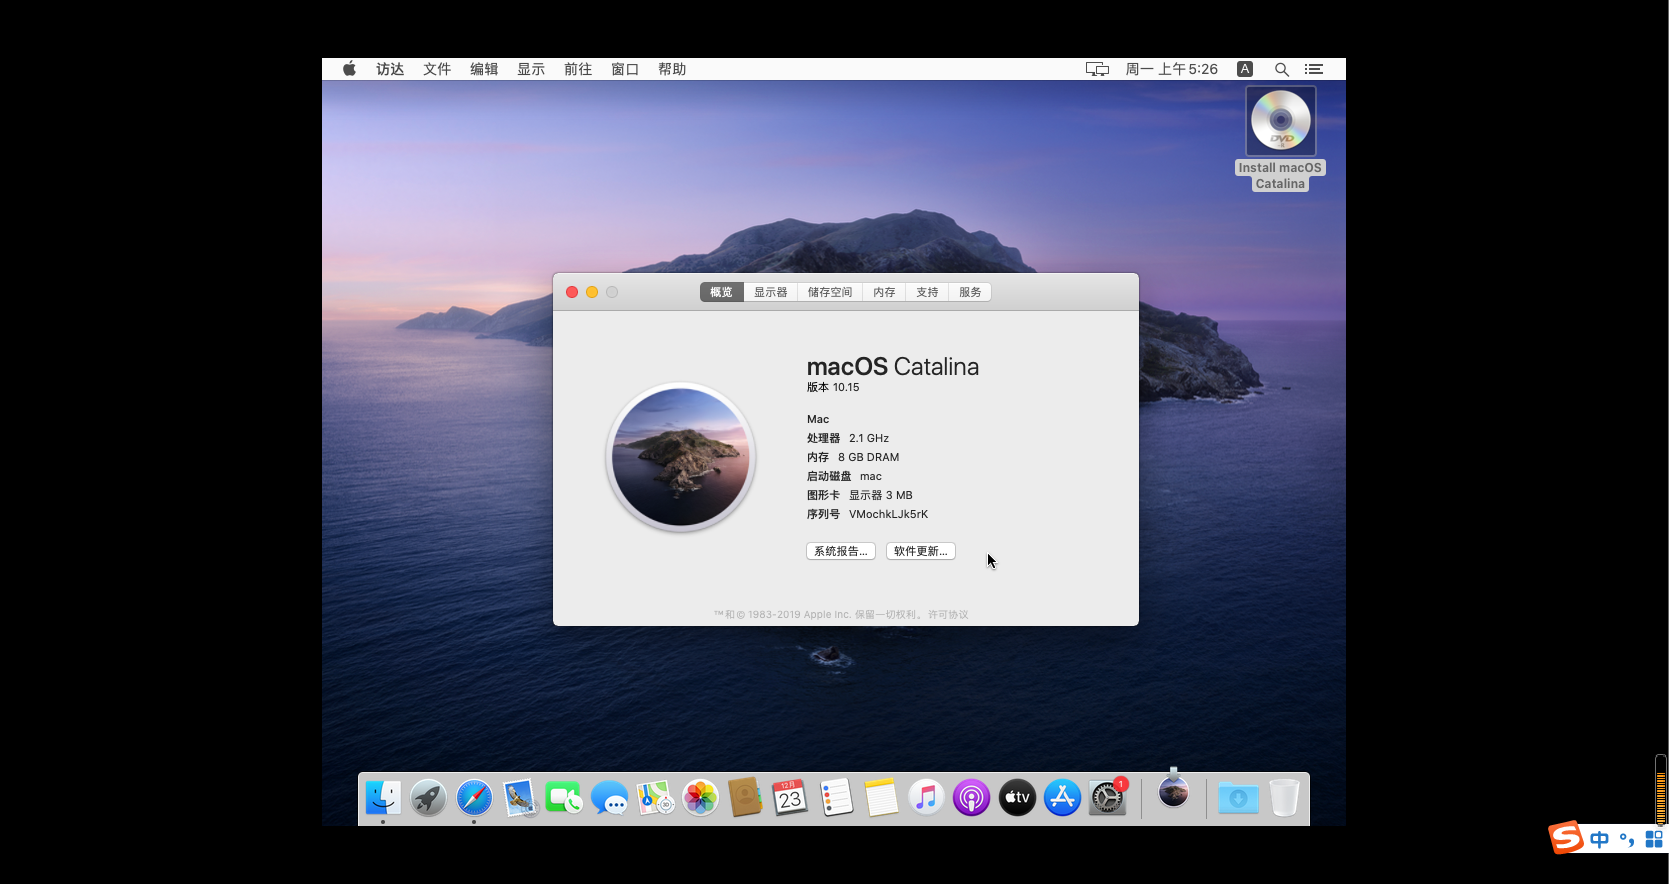The height and width of the screenshot is (884, 1669).
Task: Open the 编辑 menu
Action: pyautogui.click(x=484, y=69)
